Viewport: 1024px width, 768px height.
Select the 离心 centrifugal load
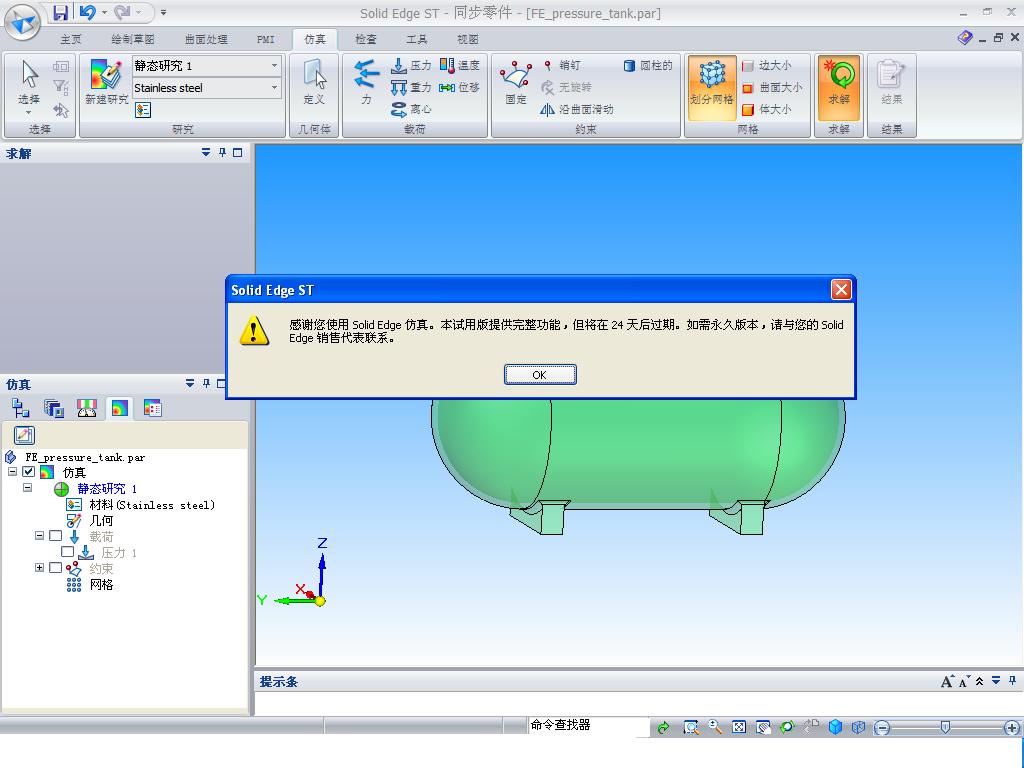411,110
